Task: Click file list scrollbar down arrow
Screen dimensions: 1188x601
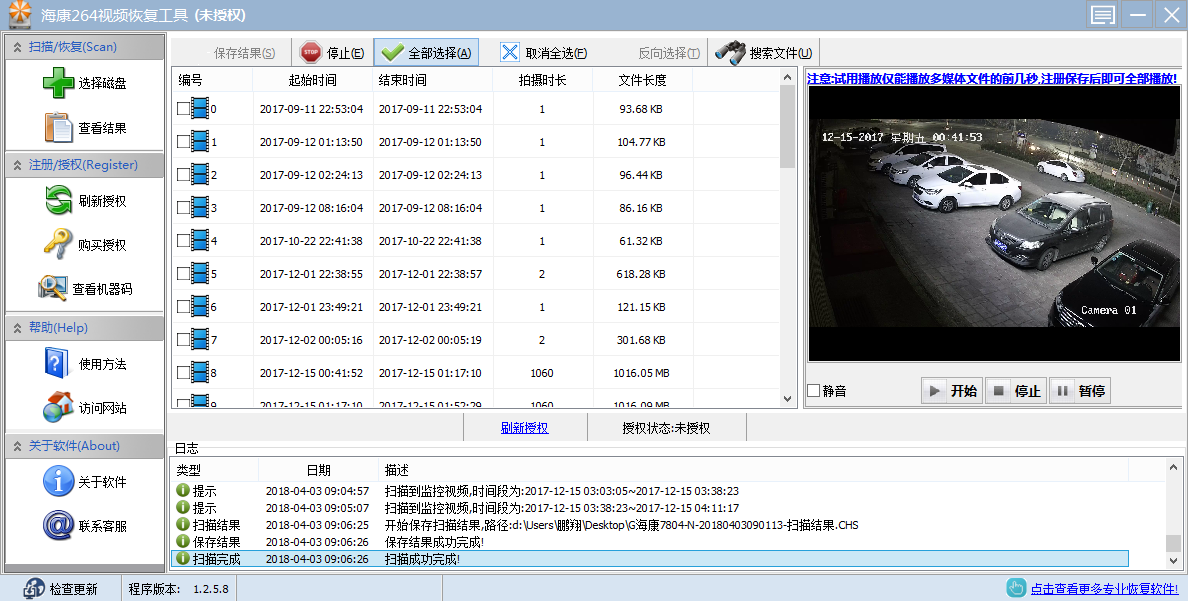Action: coord(787,399)
